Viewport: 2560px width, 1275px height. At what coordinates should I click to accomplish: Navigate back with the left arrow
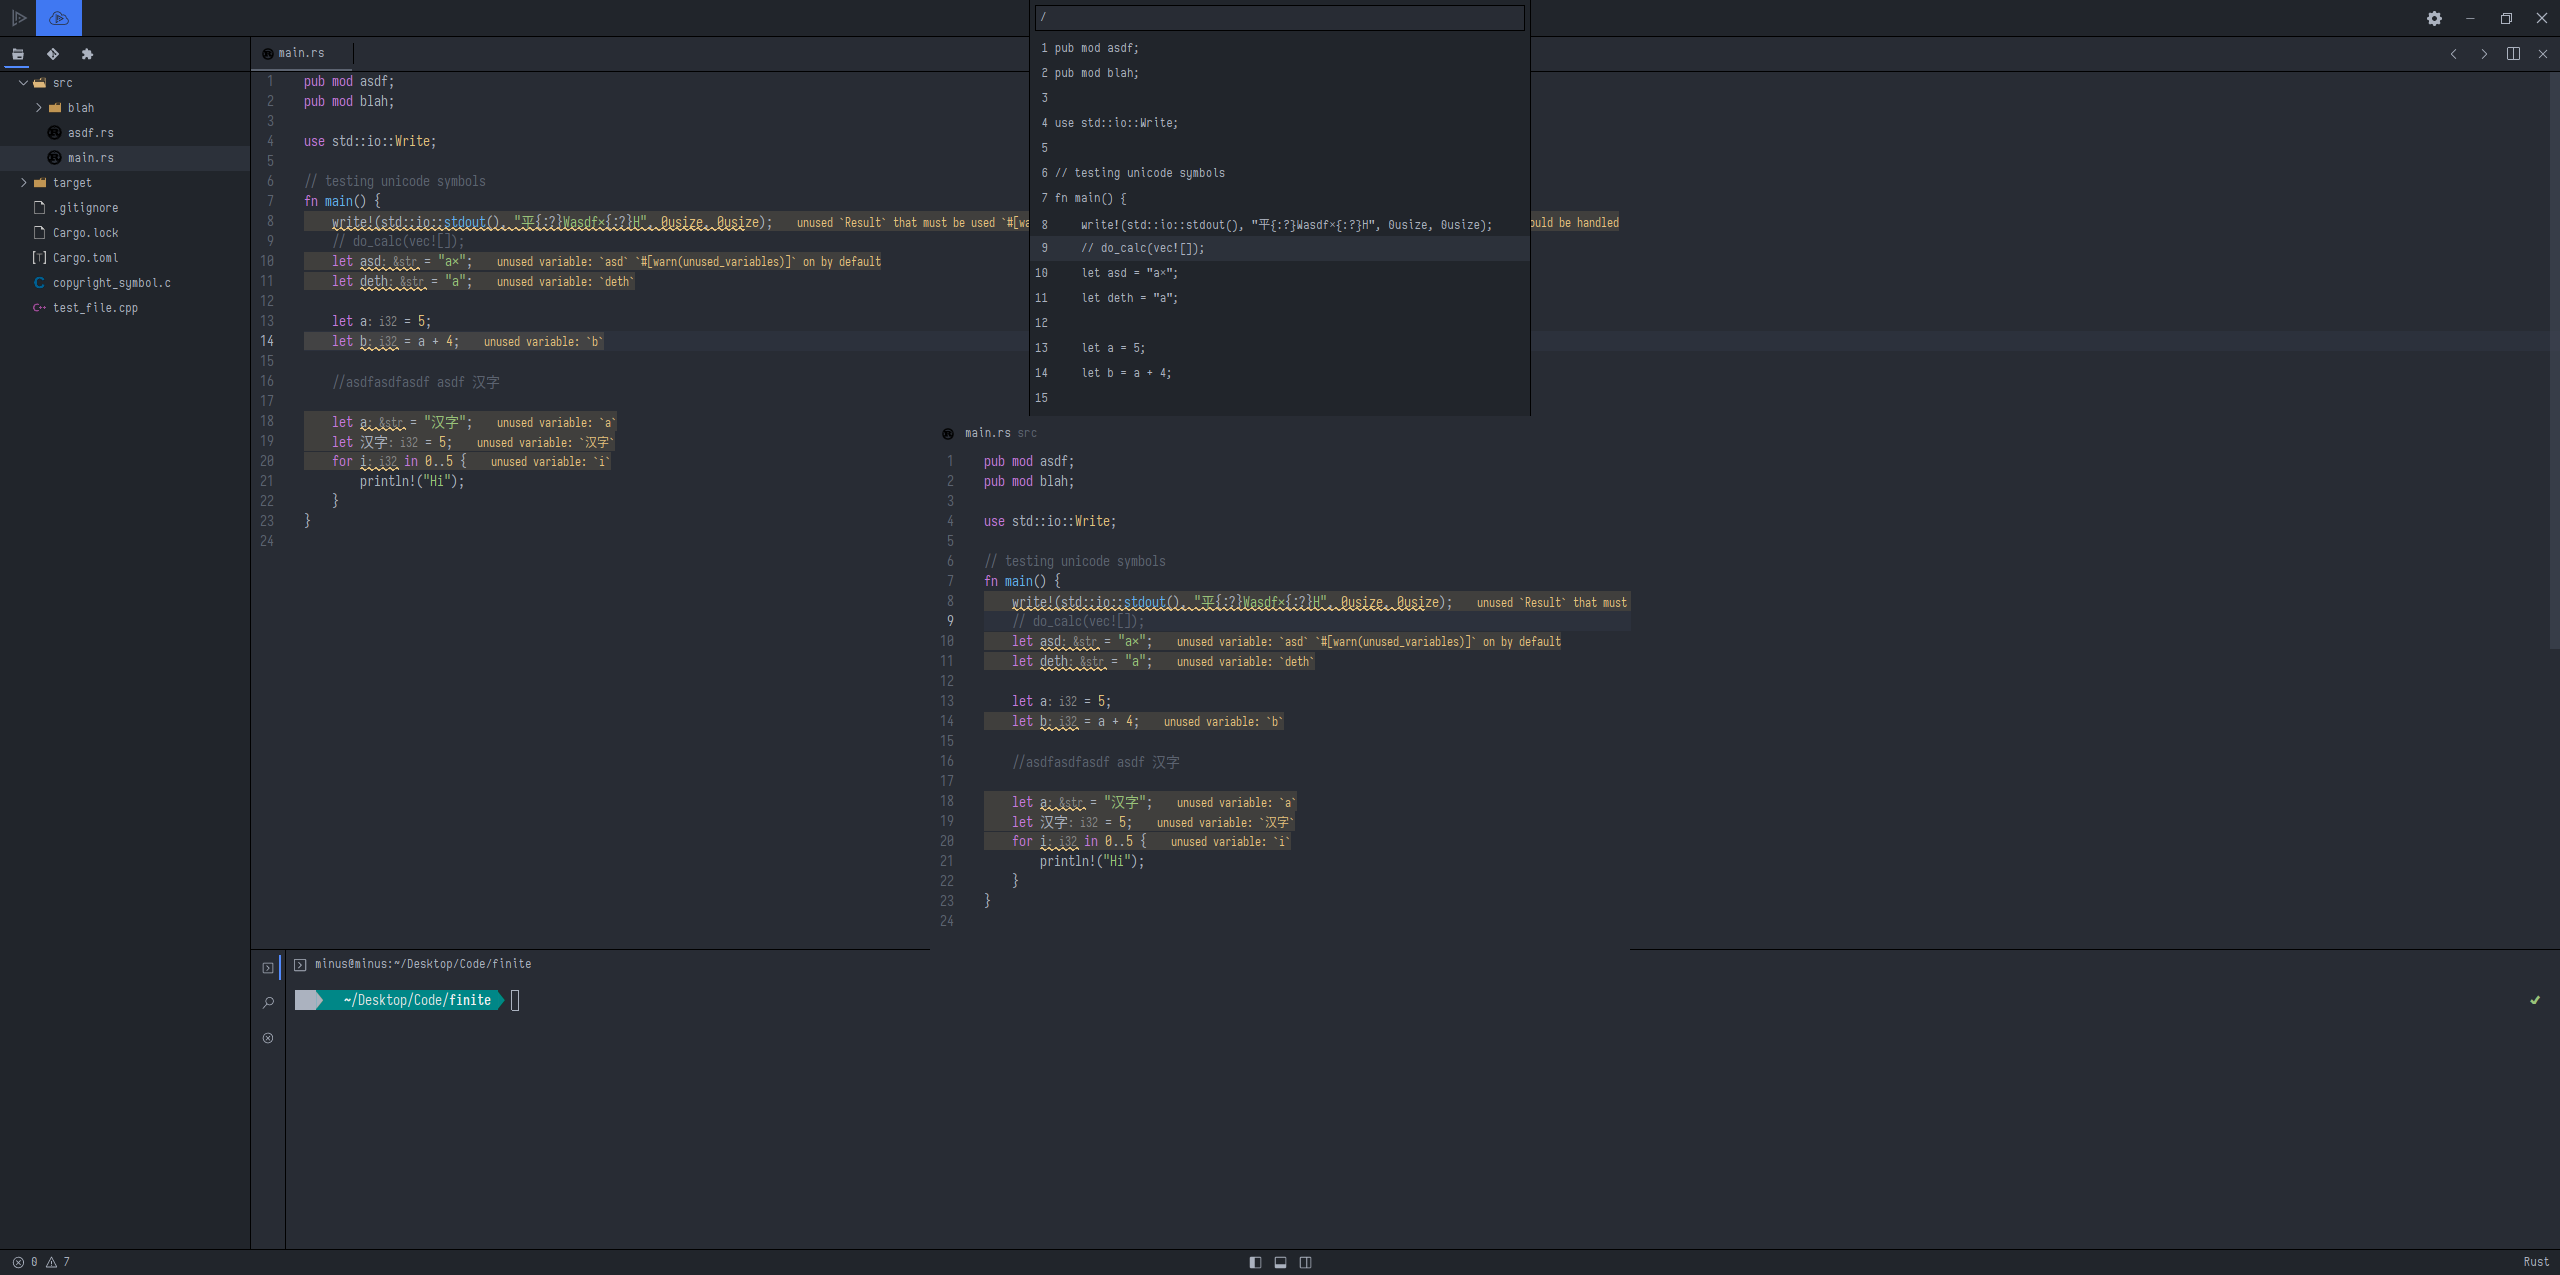click(x=2453, y=54)
